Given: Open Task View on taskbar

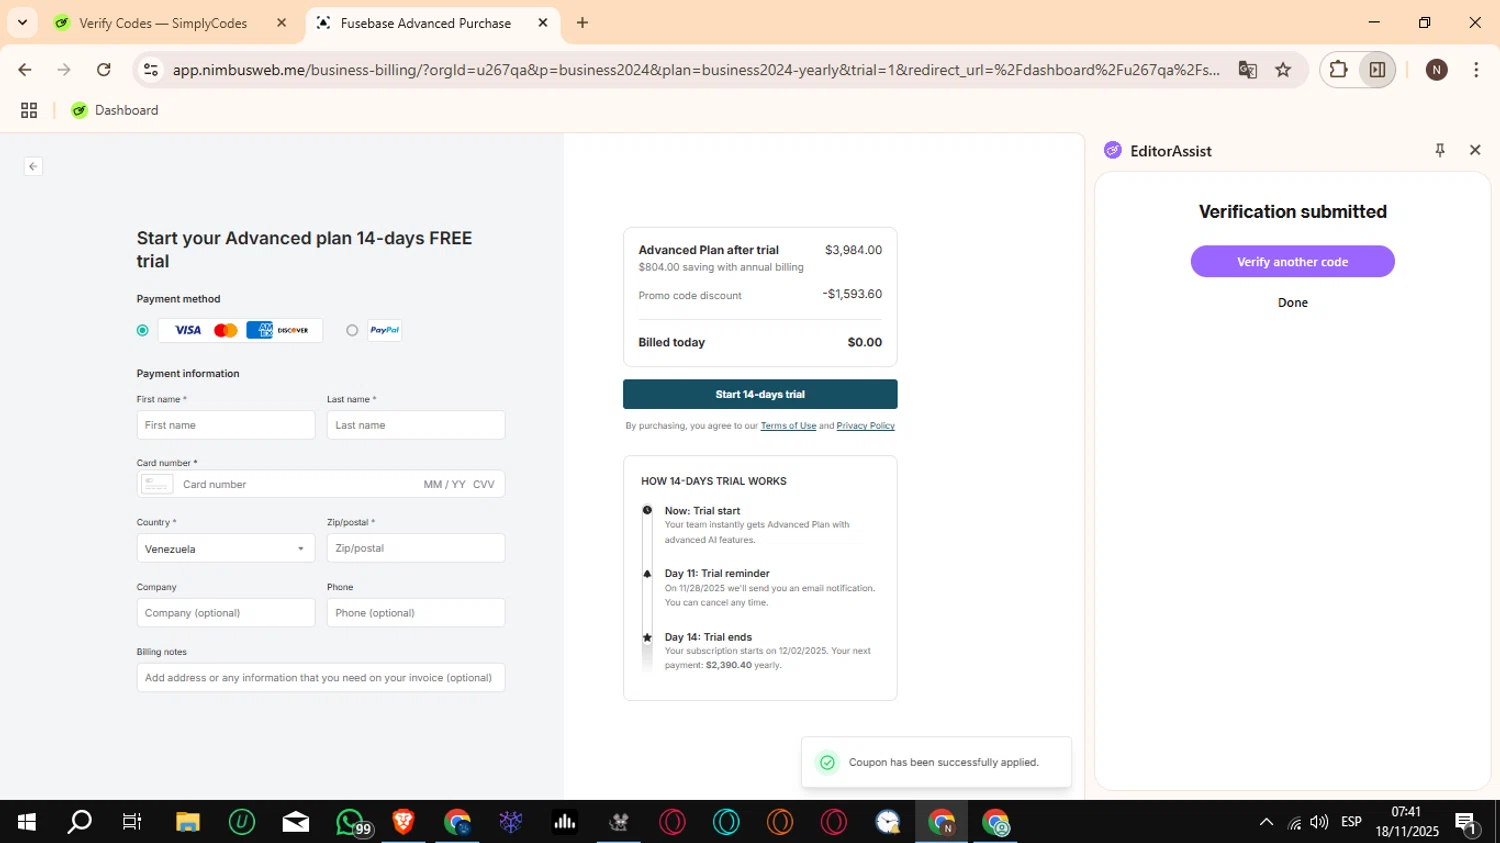Looking at the screenshot, I should pyautogui.click(x=132, y=822).
